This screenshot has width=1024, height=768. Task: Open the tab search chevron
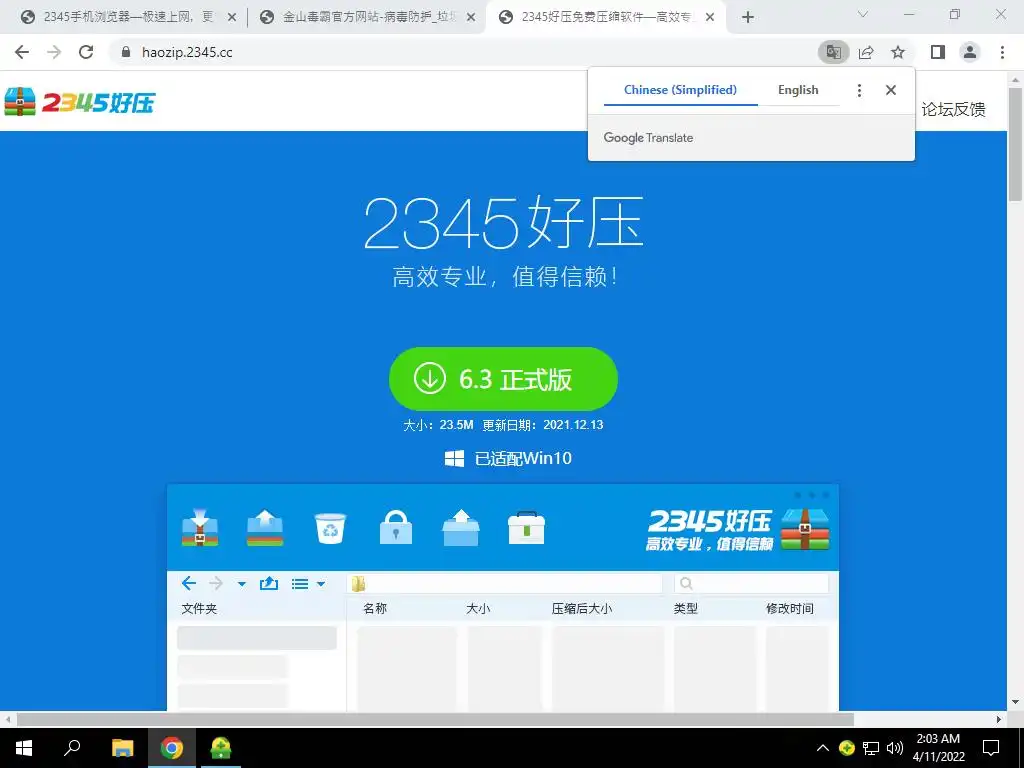tap(863, 14)
